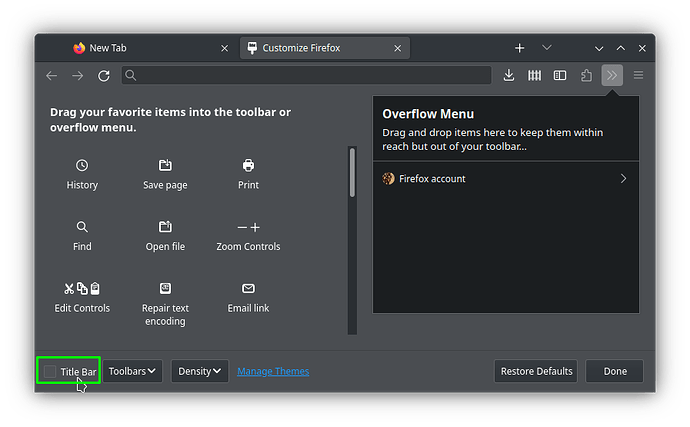Click the Manage Themes link
The height and width of the screenshot is (427, 690).
click(x=273, y=372)
